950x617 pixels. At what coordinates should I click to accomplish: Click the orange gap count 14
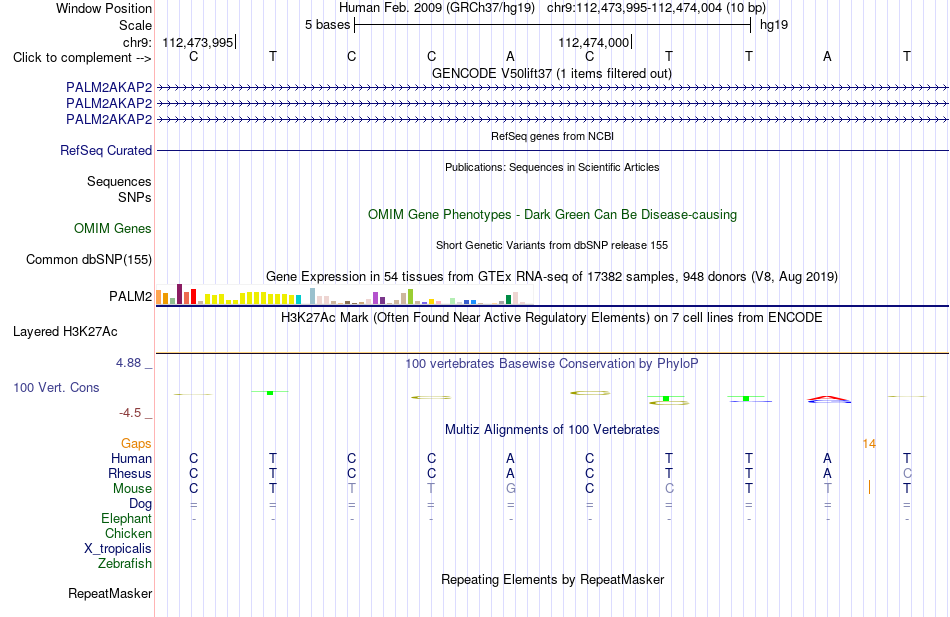(x=869, y=444)
